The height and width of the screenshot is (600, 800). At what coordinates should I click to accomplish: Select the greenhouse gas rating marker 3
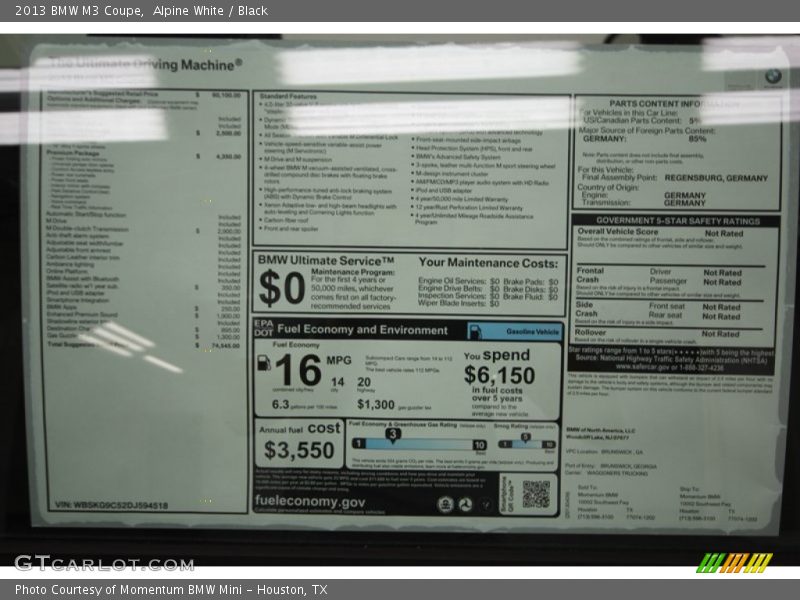pos(392,435)
